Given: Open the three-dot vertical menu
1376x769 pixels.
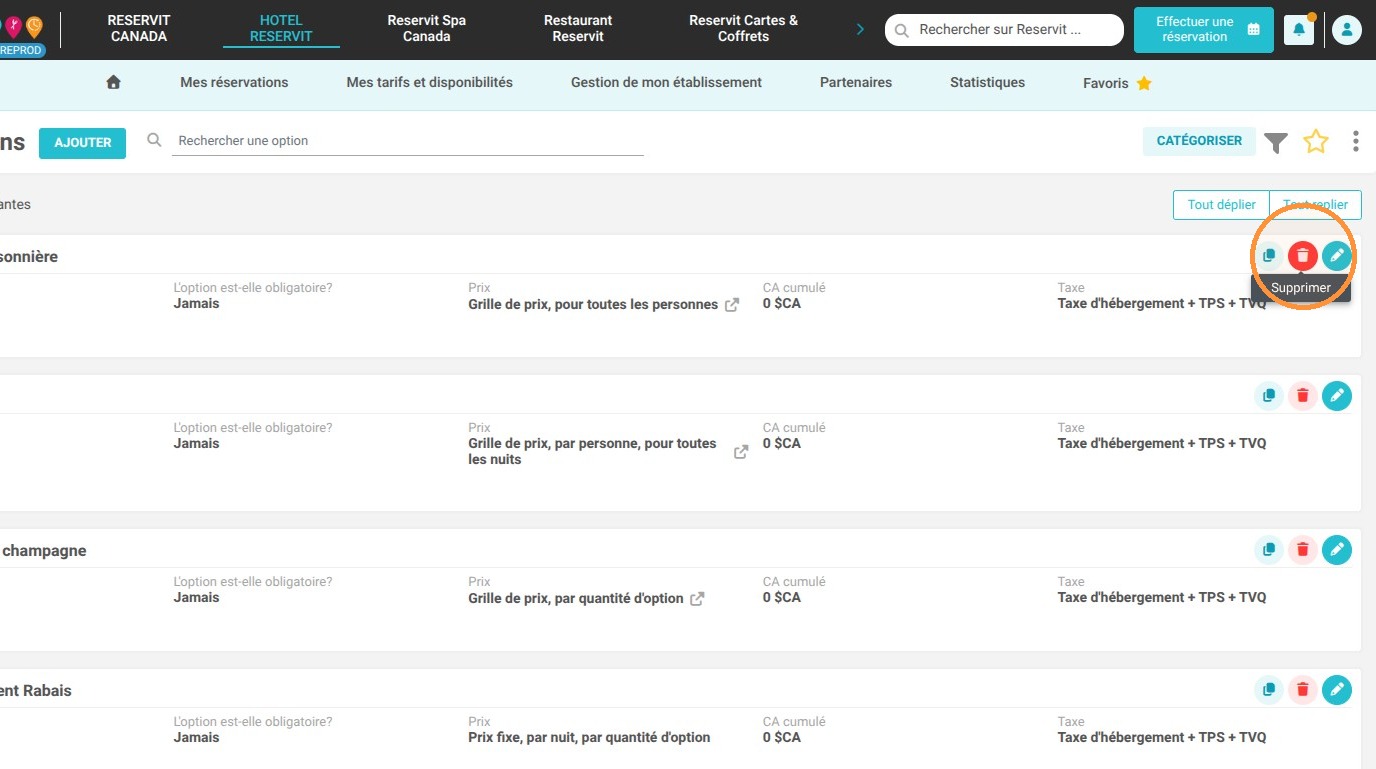Looking at the screenshot, I should pyautogui.click(x=1356, y=142).
